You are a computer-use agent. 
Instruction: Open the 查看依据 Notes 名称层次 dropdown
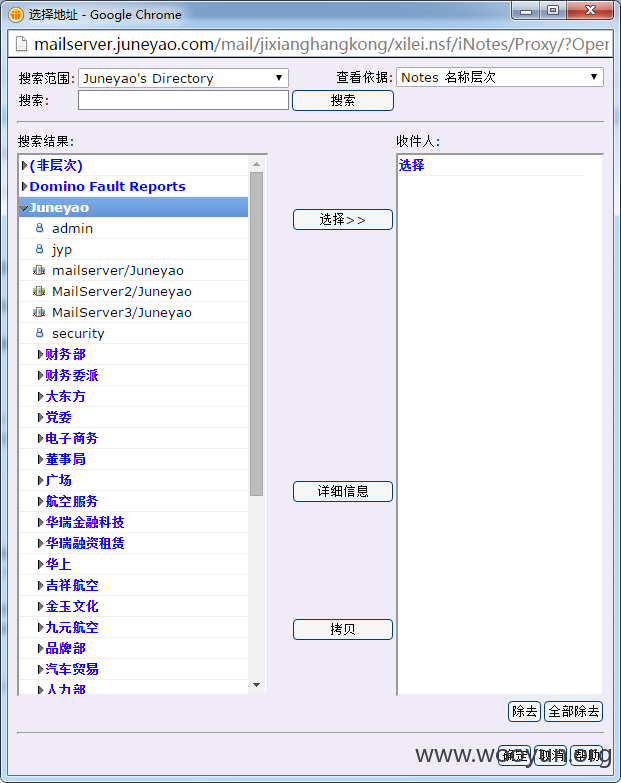tap(500, 77)
